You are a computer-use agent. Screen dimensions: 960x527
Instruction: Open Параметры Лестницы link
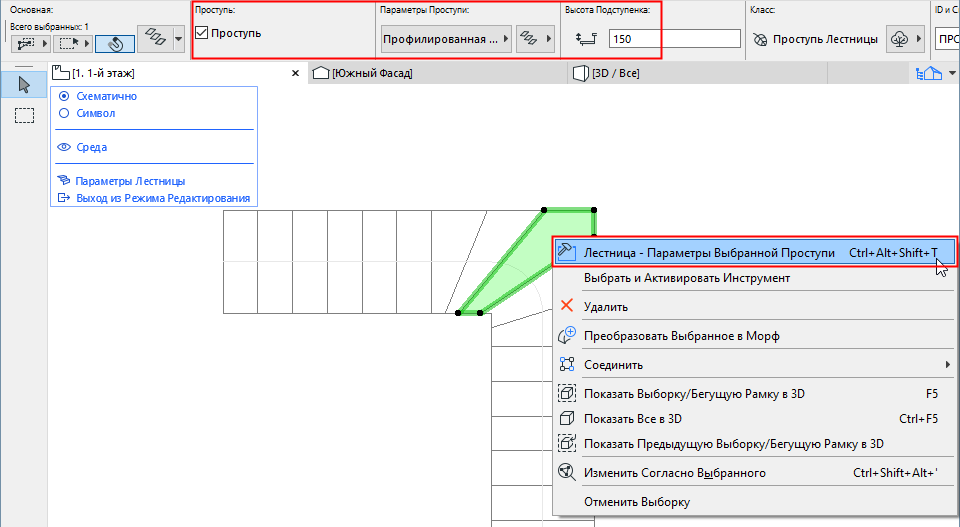(x=130, y=181)
